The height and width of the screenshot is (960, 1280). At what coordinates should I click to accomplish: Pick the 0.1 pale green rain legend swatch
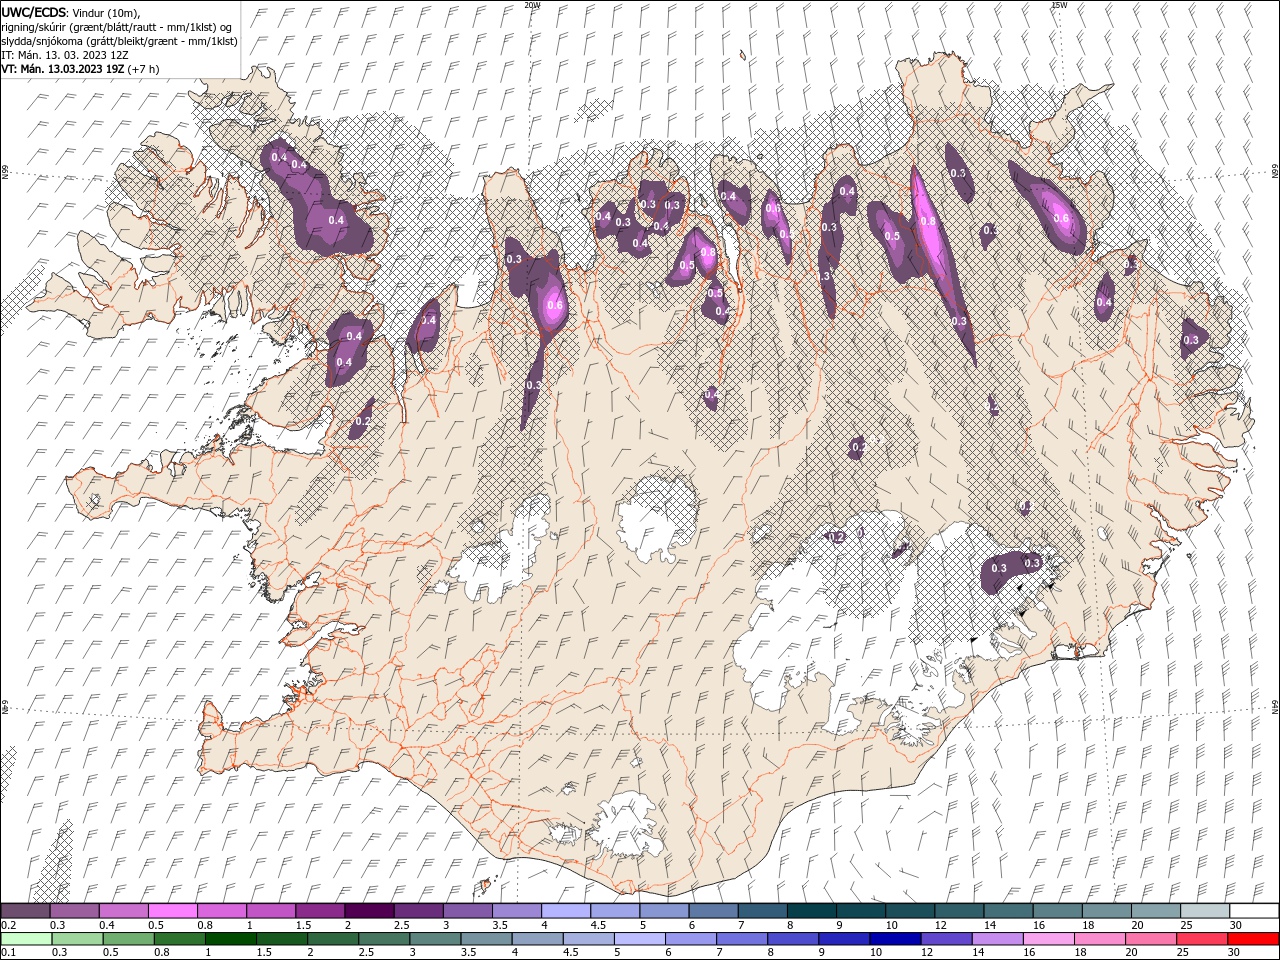[26, 939]
